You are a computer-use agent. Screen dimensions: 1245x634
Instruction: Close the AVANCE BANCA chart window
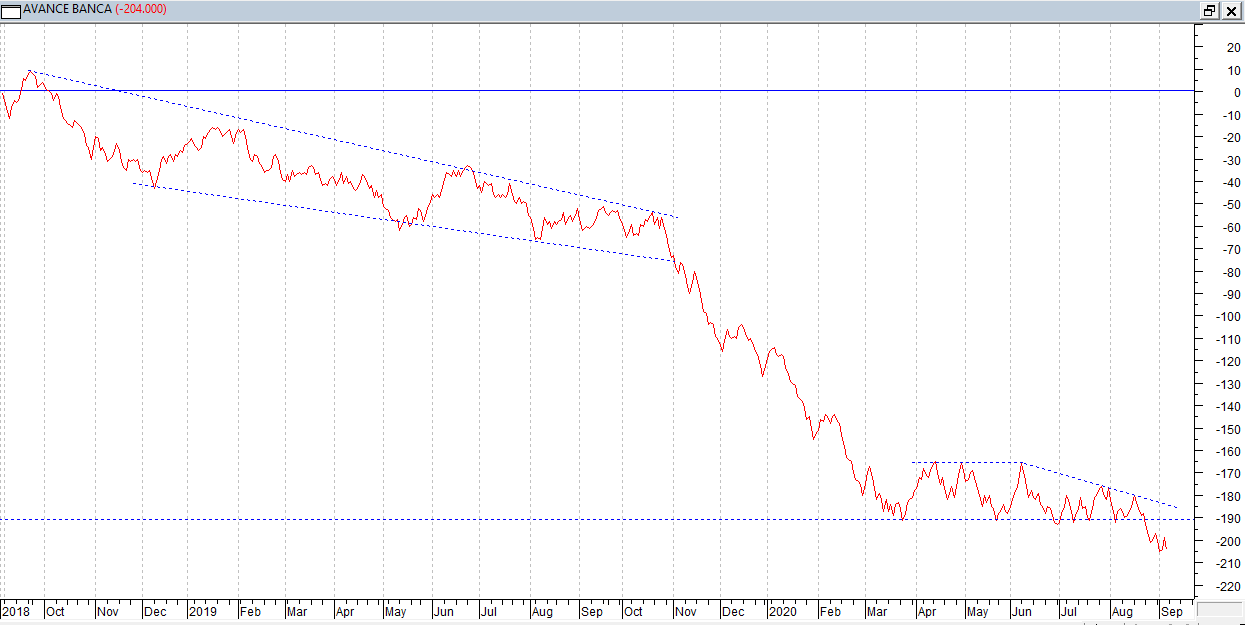1231,10
